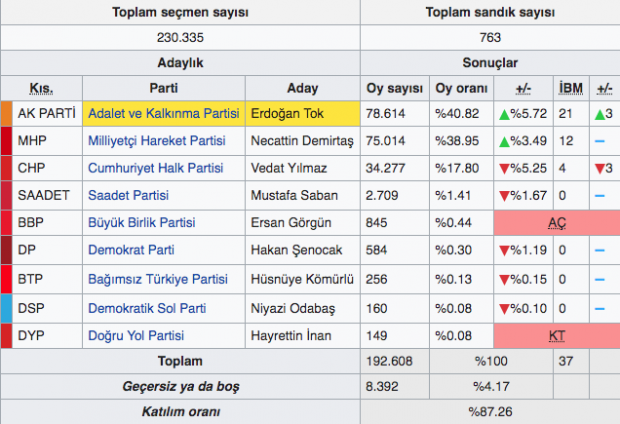Click the red down arrow beside %1.19
620x424 pixels.
click(x=504, y=250)
